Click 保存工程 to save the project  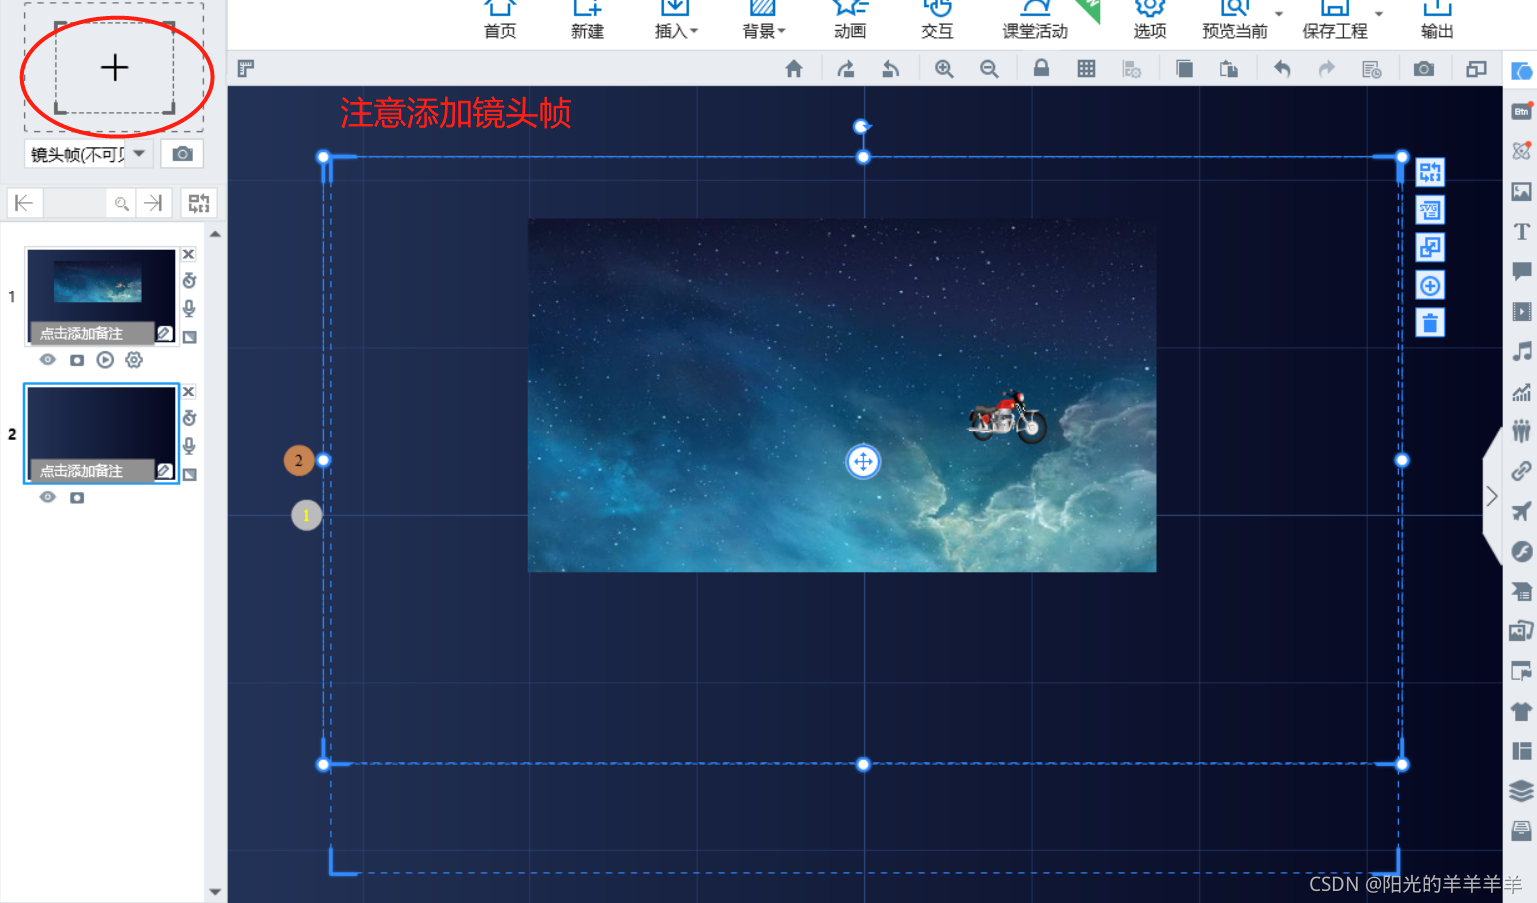1335,20
